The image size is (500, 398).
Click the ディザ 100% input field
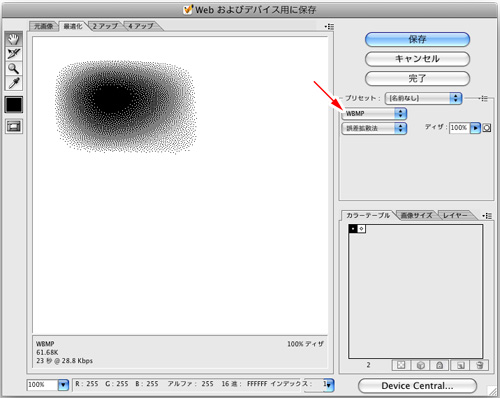[x=459, y=128]
